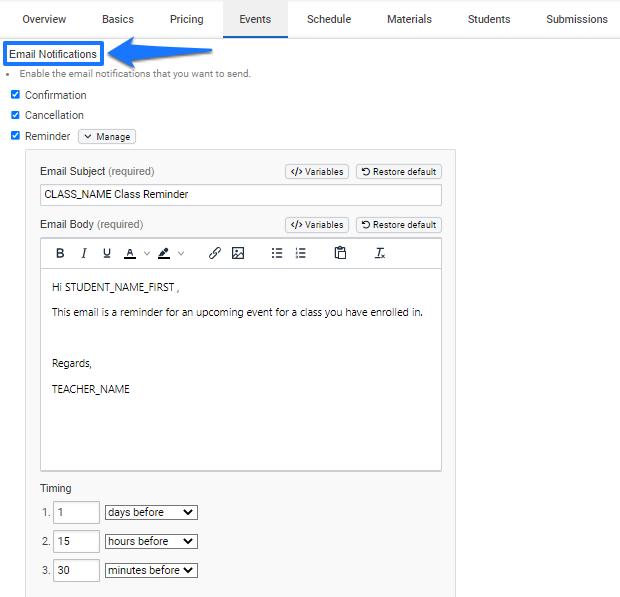Switch to the Basics tab
This screenshot has height=597, width=620.
[118, 19]
